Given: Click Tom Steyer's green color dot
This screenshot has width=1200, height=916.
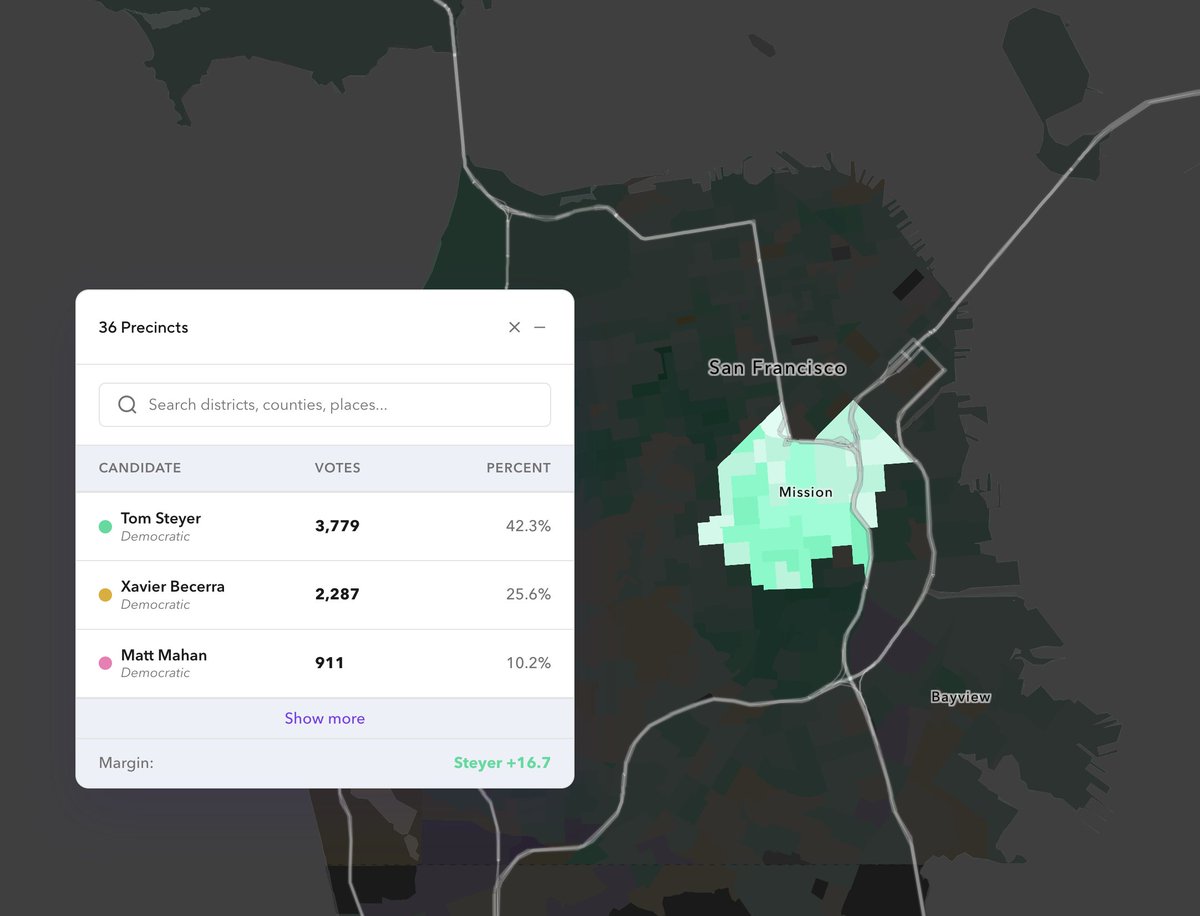Looking at the screenshot, I should point(105,526).
